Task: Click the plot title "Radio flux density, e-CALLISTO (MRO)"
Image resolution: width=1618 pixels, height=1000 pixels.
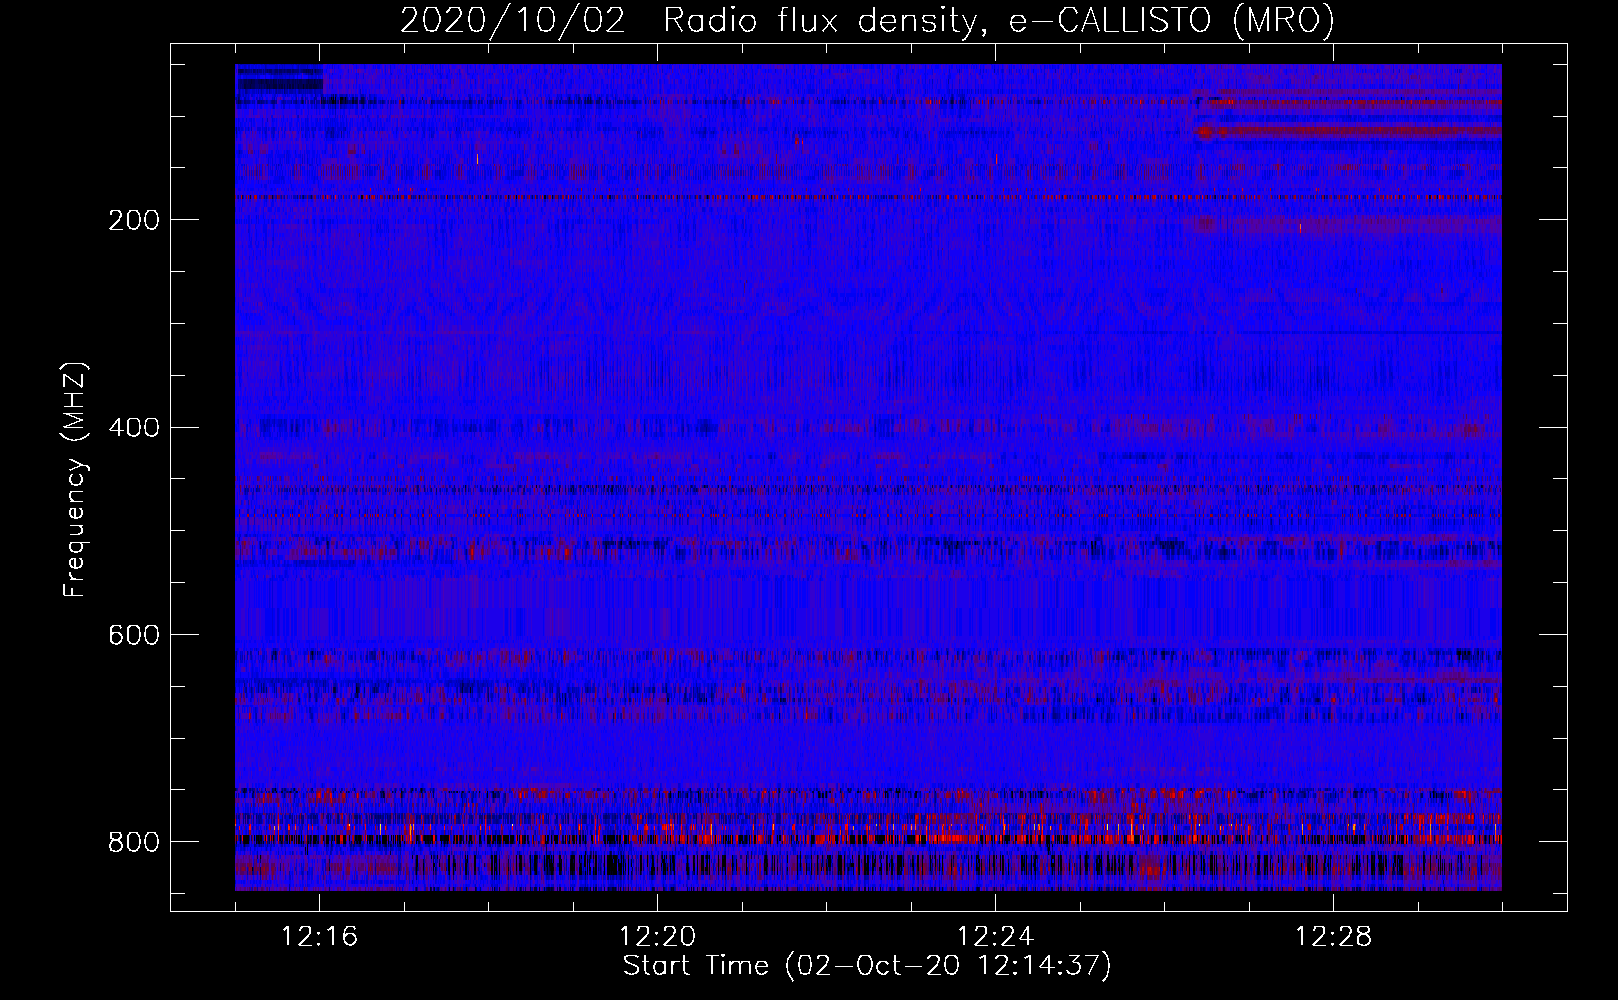Action: [998, 20]
